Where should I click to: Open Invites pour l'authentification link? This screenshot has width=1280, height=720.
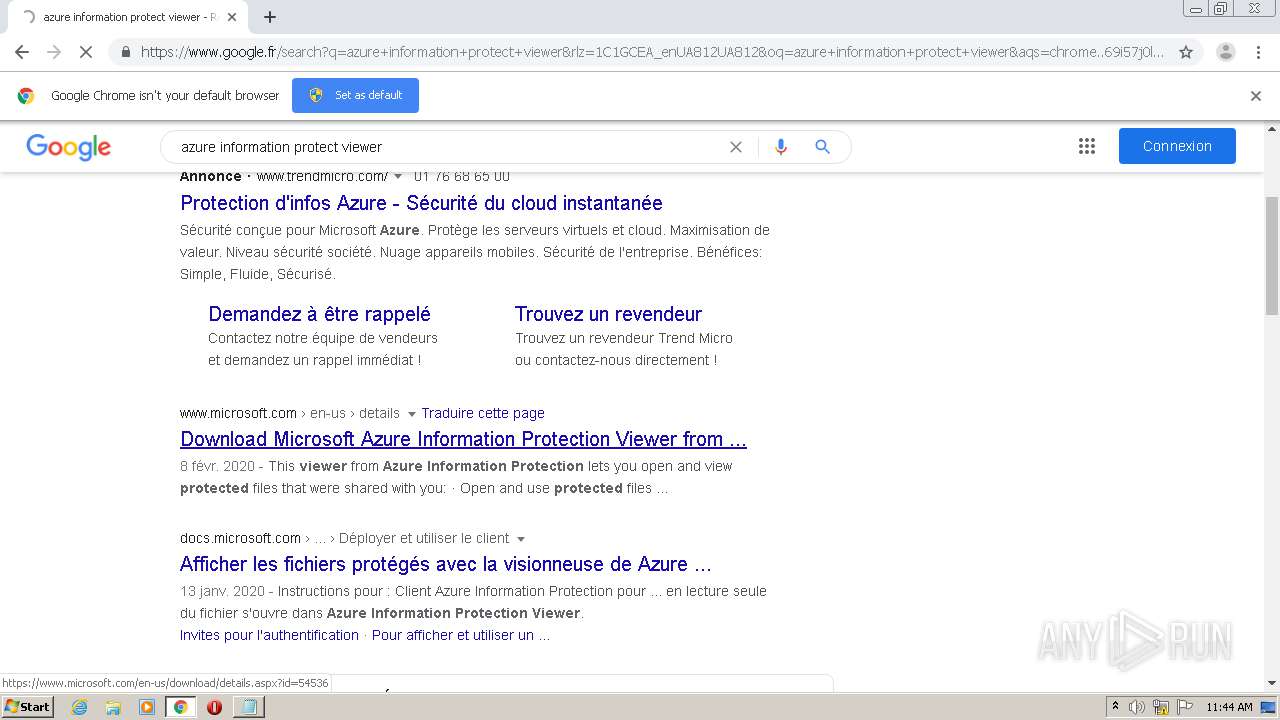[269, 635]
